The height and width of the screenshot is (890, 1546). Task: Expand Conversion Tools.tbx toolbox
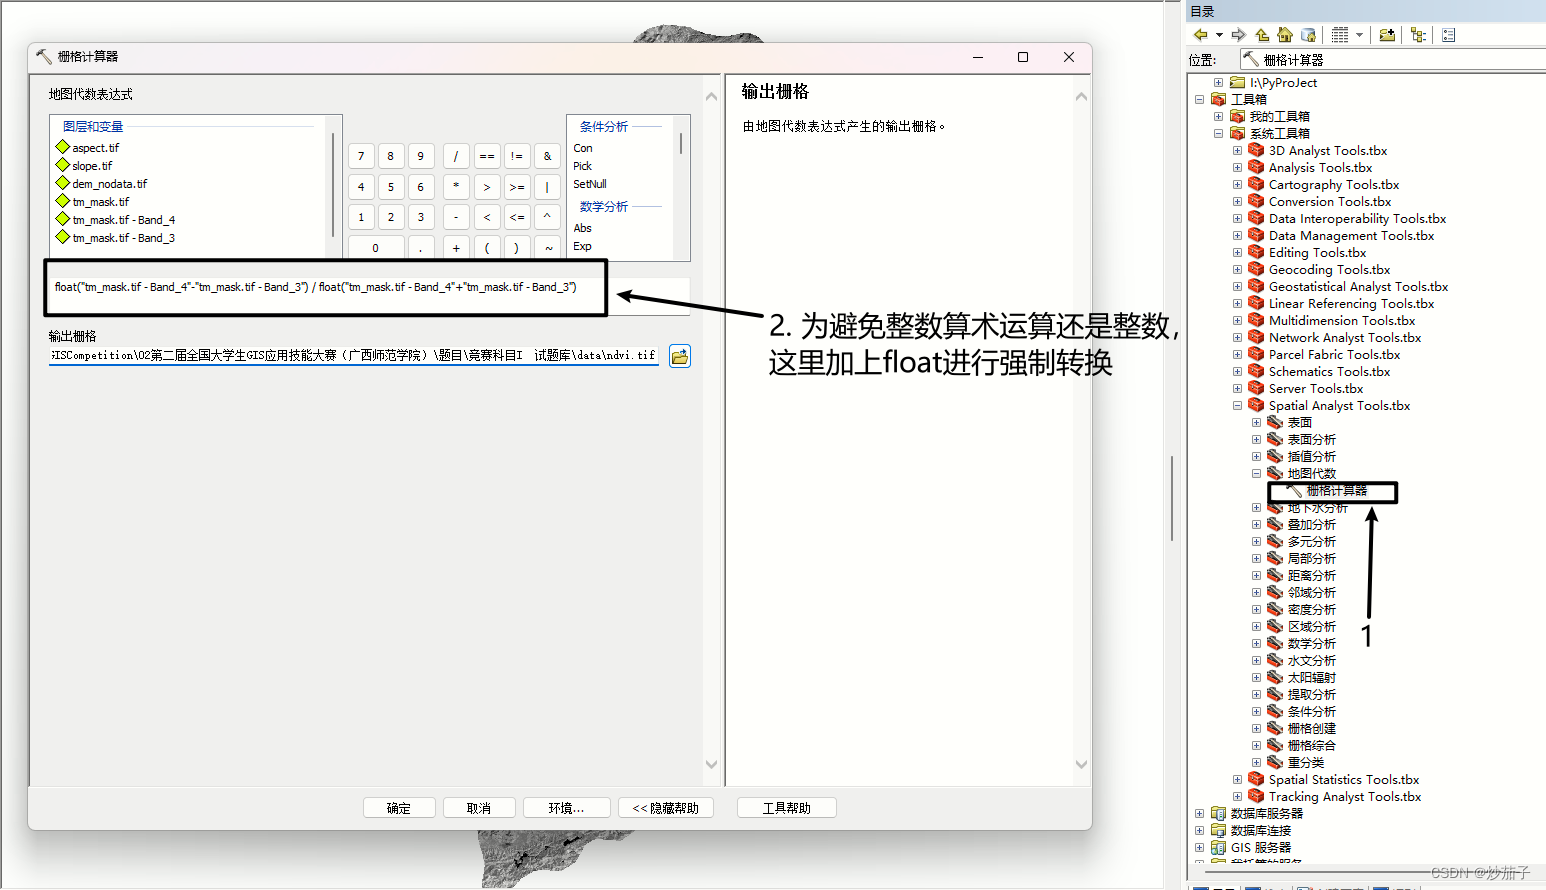pyautogui.click(x=1237, y=202)
